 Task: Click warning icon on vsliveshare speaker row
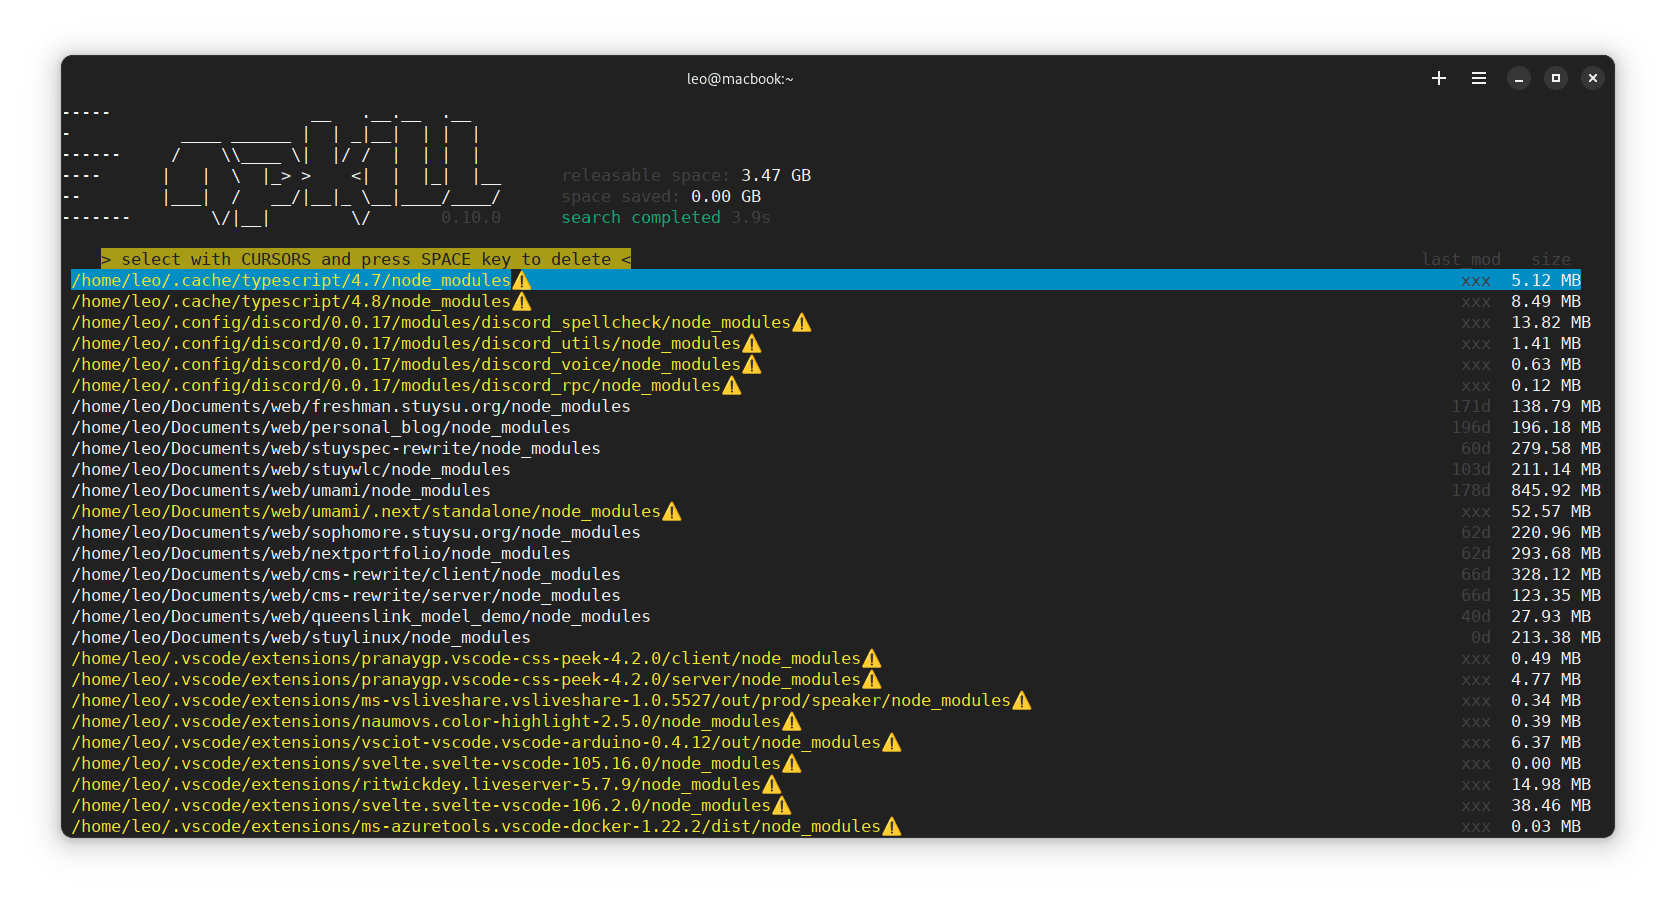(x=1022, y=701)
